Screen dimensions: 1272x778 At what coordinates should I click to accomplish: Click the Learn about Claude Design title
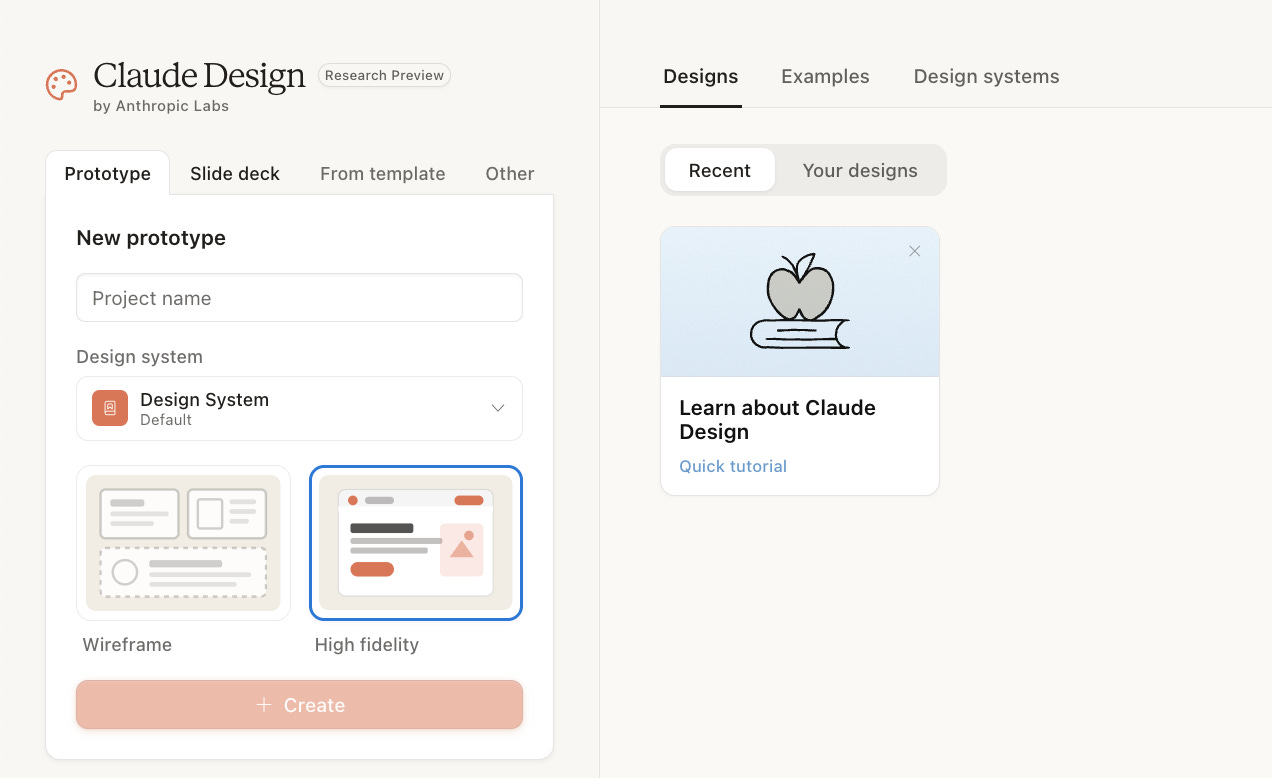click(777, 420)
